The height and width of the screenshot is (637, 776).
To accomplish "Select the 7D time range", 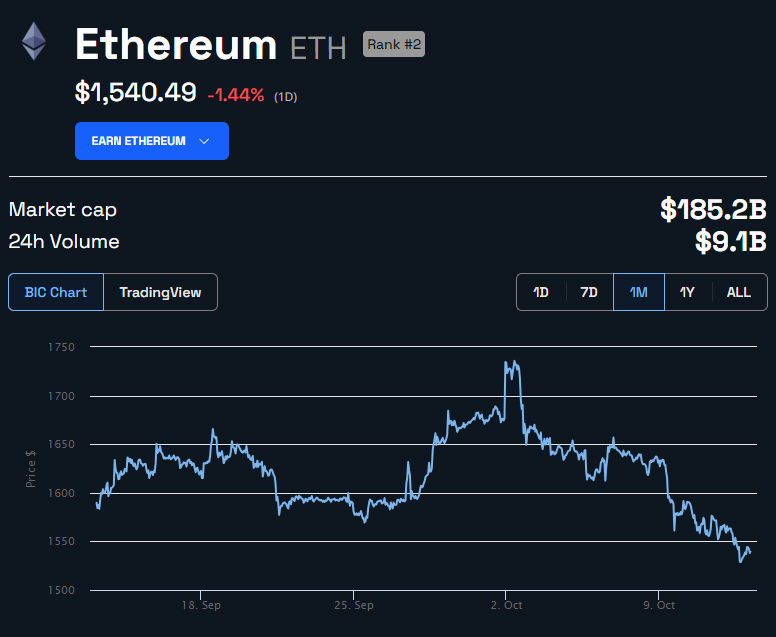I will click(x=589, y=292).
